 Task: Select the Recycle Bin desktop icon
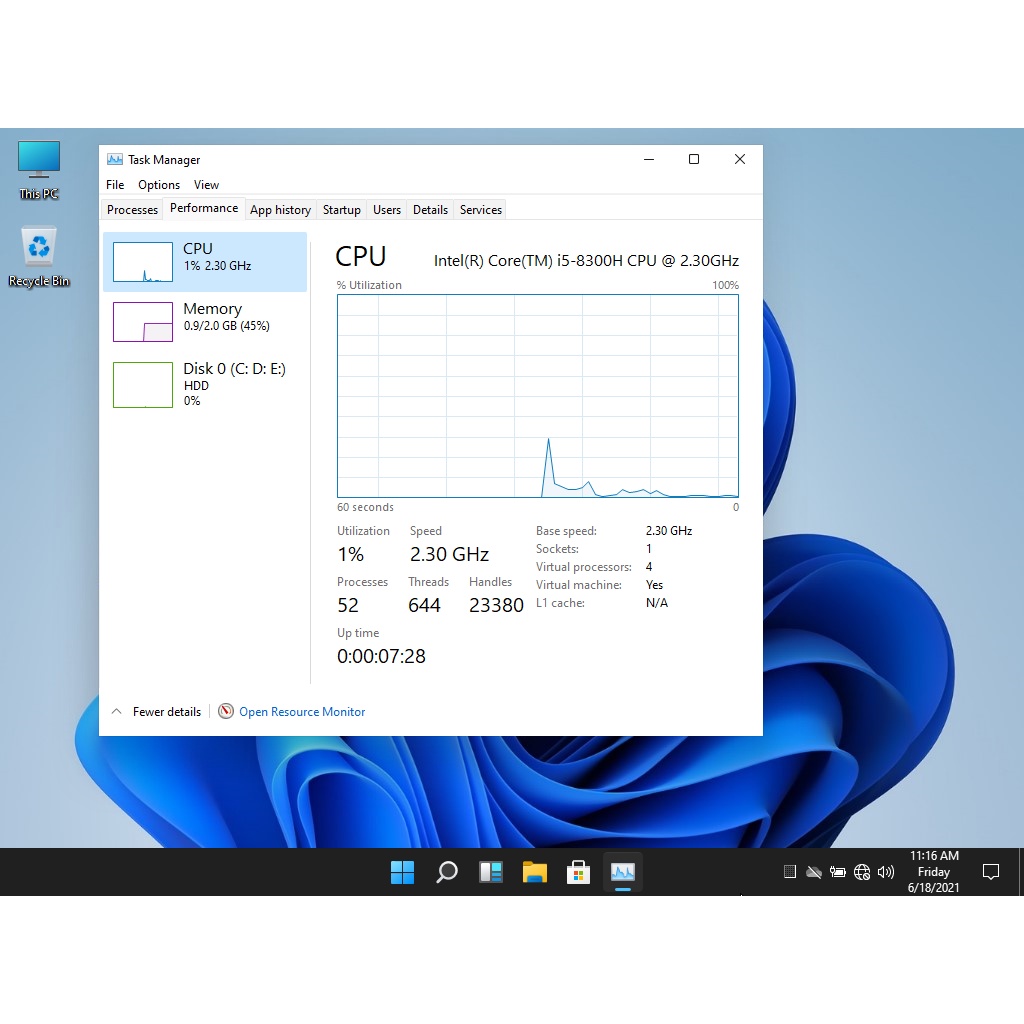[39, 256]
